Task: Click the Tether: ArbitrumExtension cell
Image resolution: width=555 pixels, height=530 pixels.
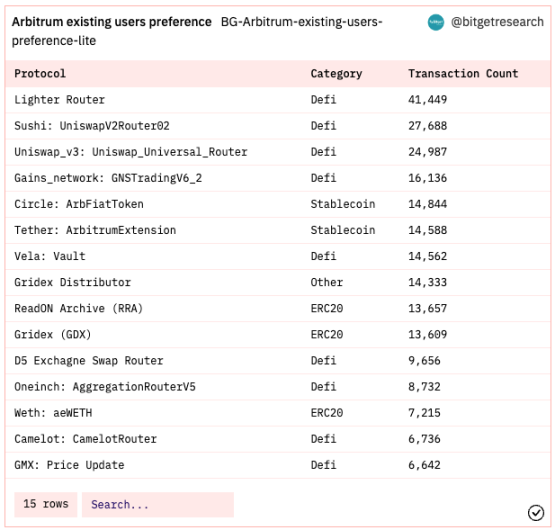Action: click(95, 230)
